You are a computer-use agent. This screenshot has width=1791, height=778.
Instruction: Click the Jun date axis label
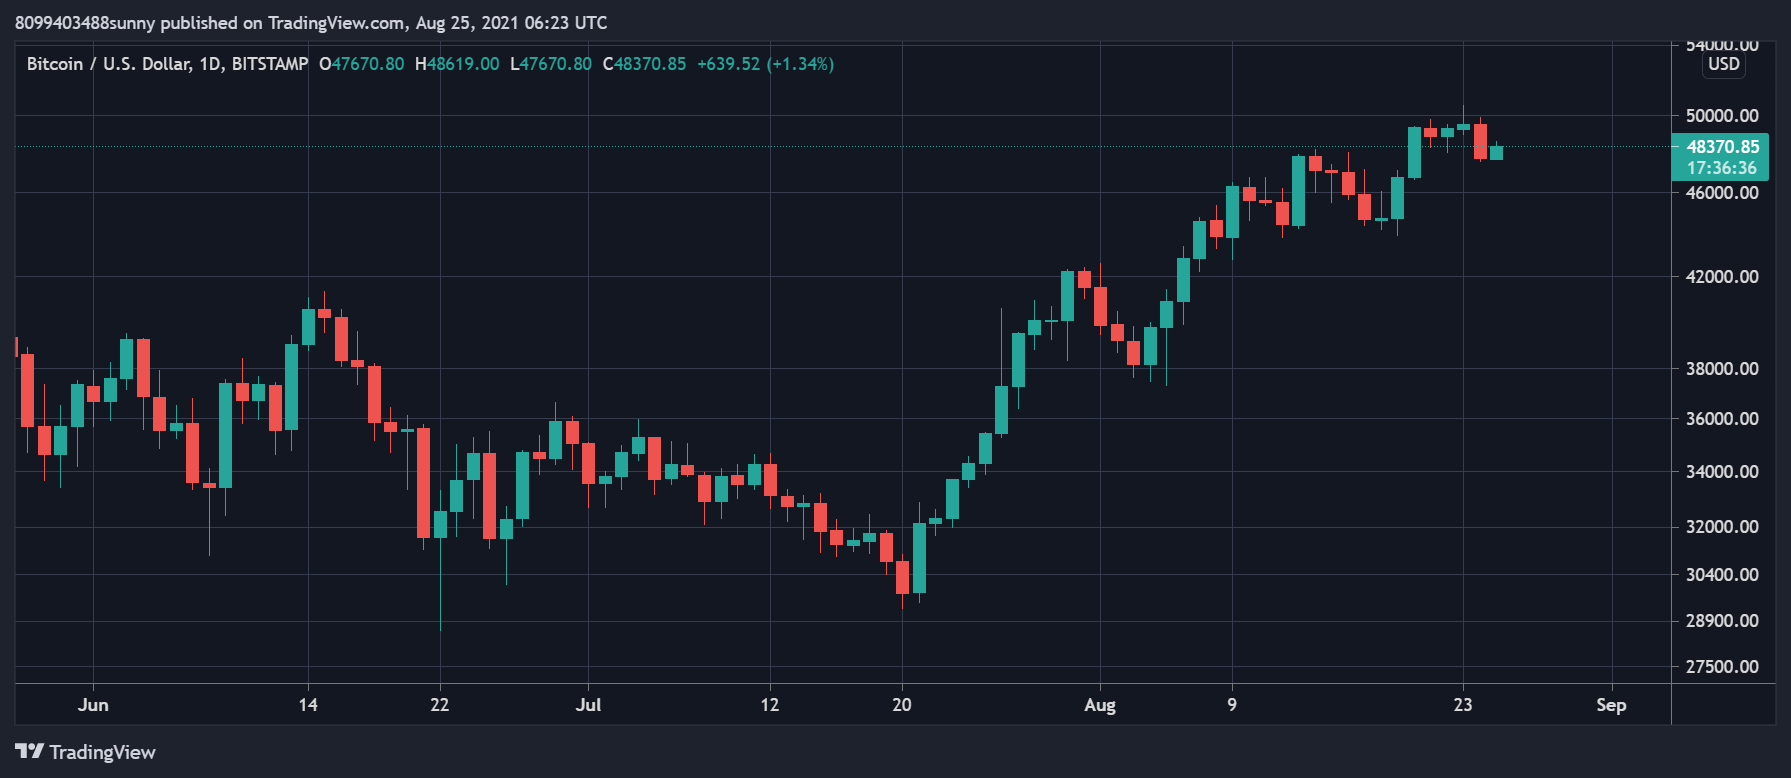pos(93,705)
